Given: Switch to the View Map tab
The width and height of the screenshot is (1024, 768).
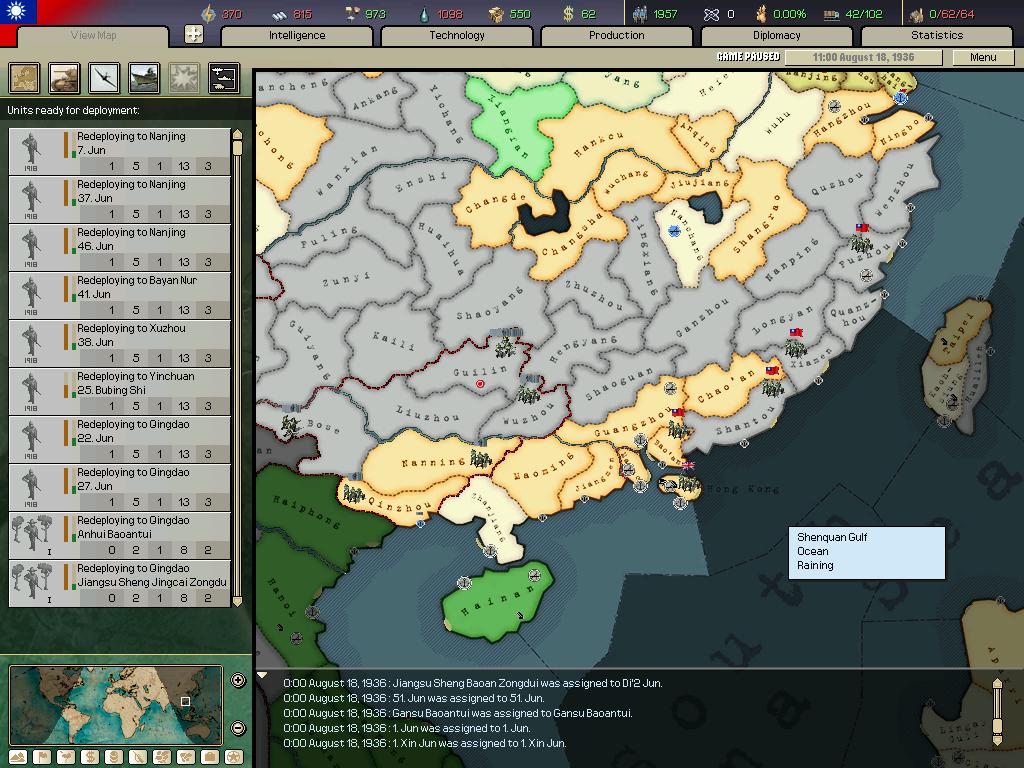Looking at the screenshot, I should tap(93, 35).
